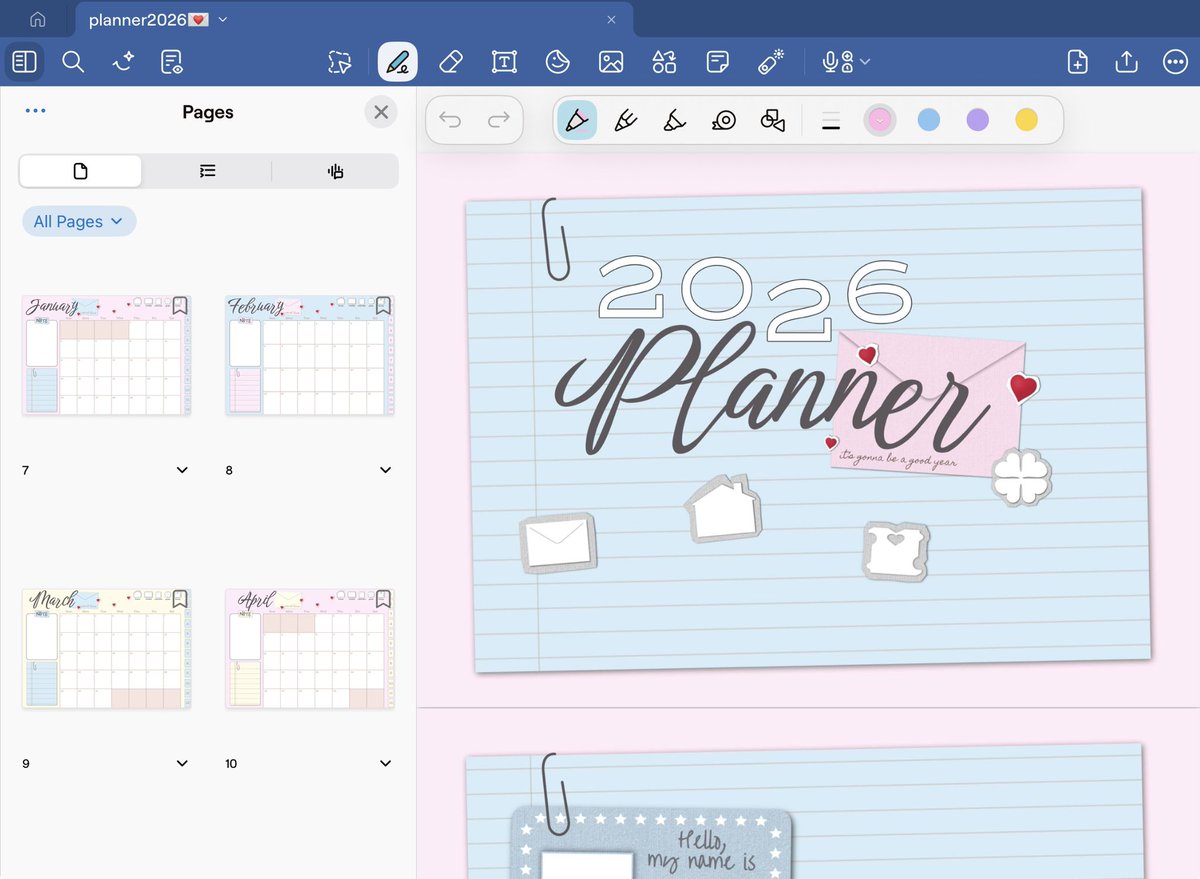Tap the ticket sticker link on cover

click(895, 551)
